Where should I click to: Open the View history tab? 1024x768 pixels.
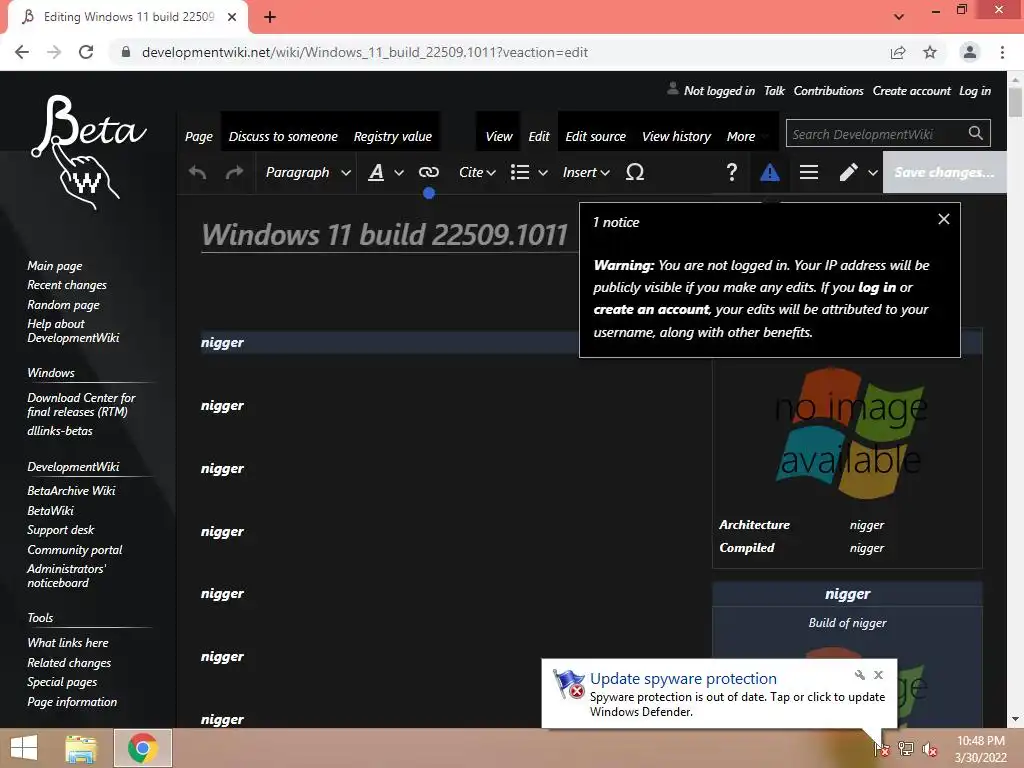pos(676,136)
